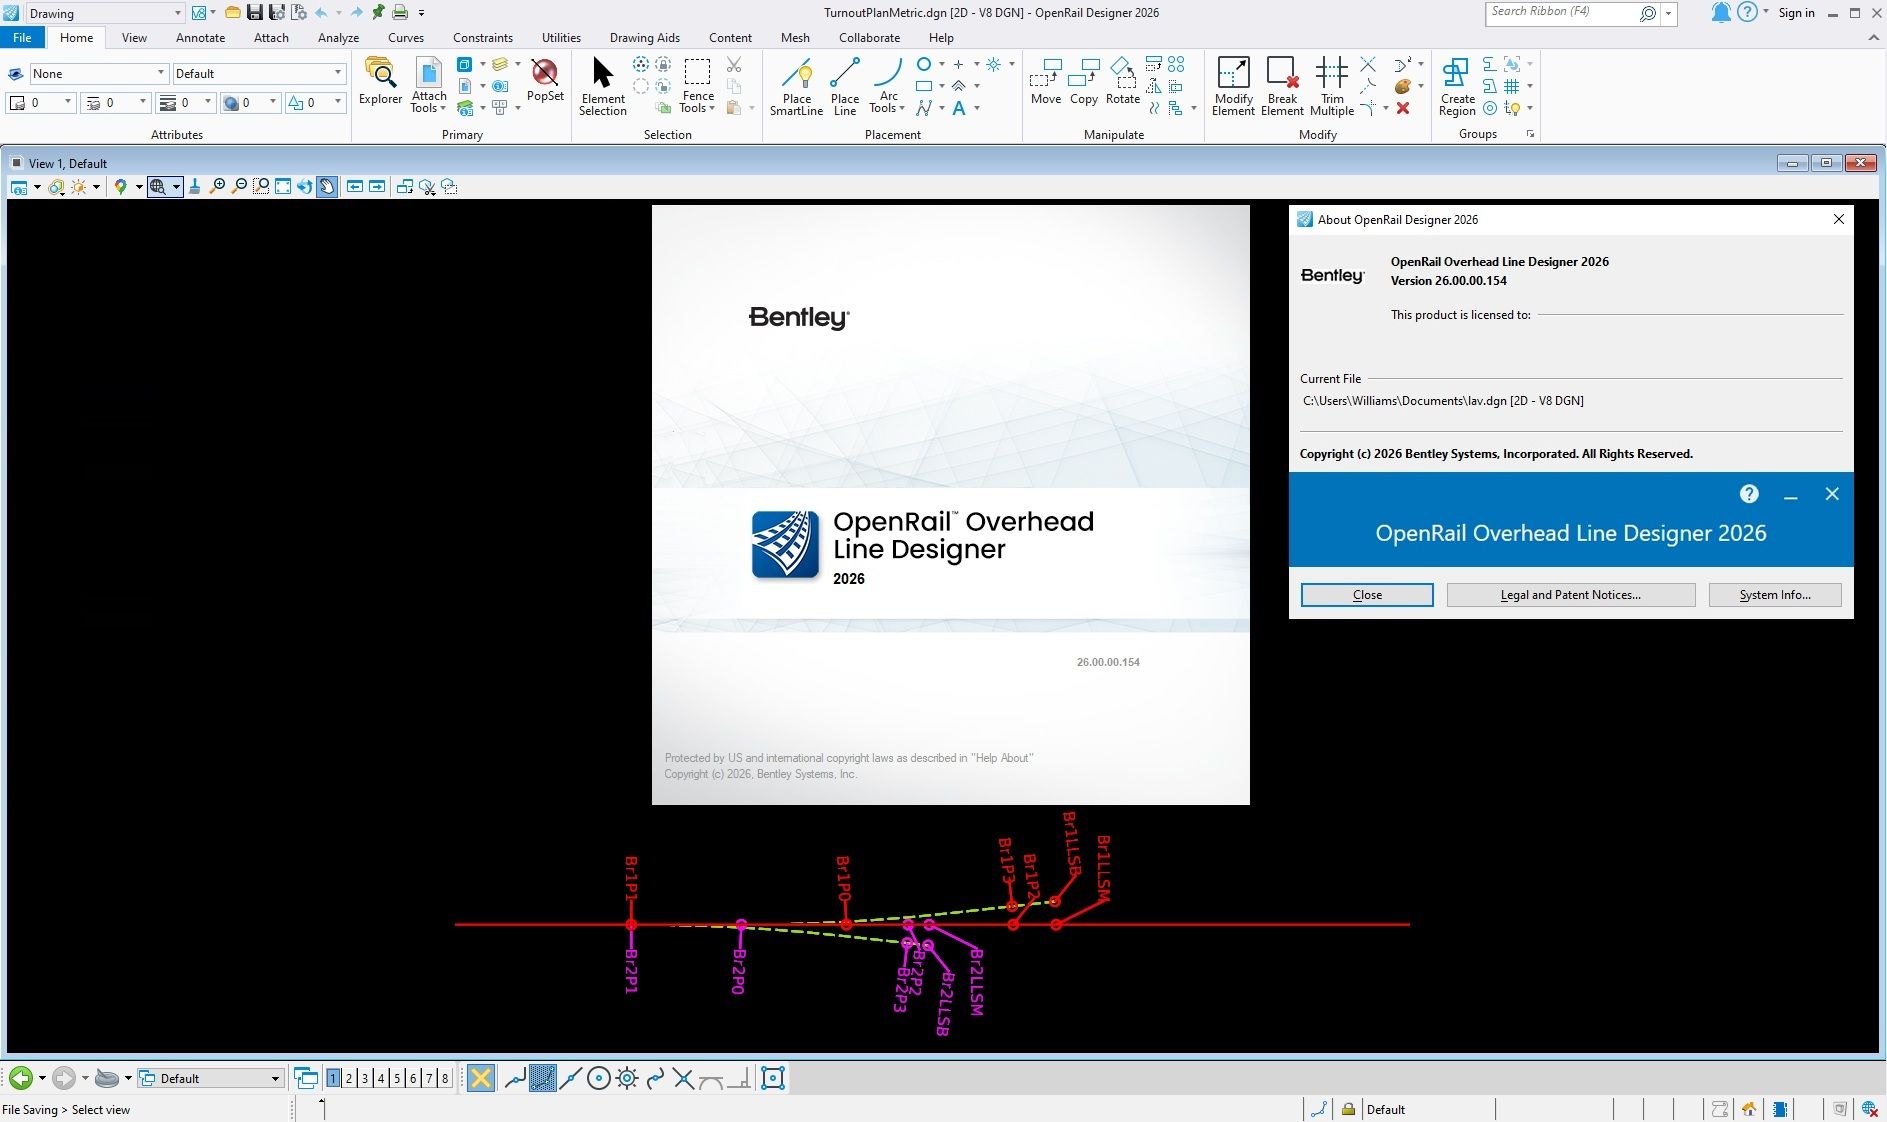1887x1122 pixels.
Task: Click the OpenRail splash image
Action: coord(950,504)
